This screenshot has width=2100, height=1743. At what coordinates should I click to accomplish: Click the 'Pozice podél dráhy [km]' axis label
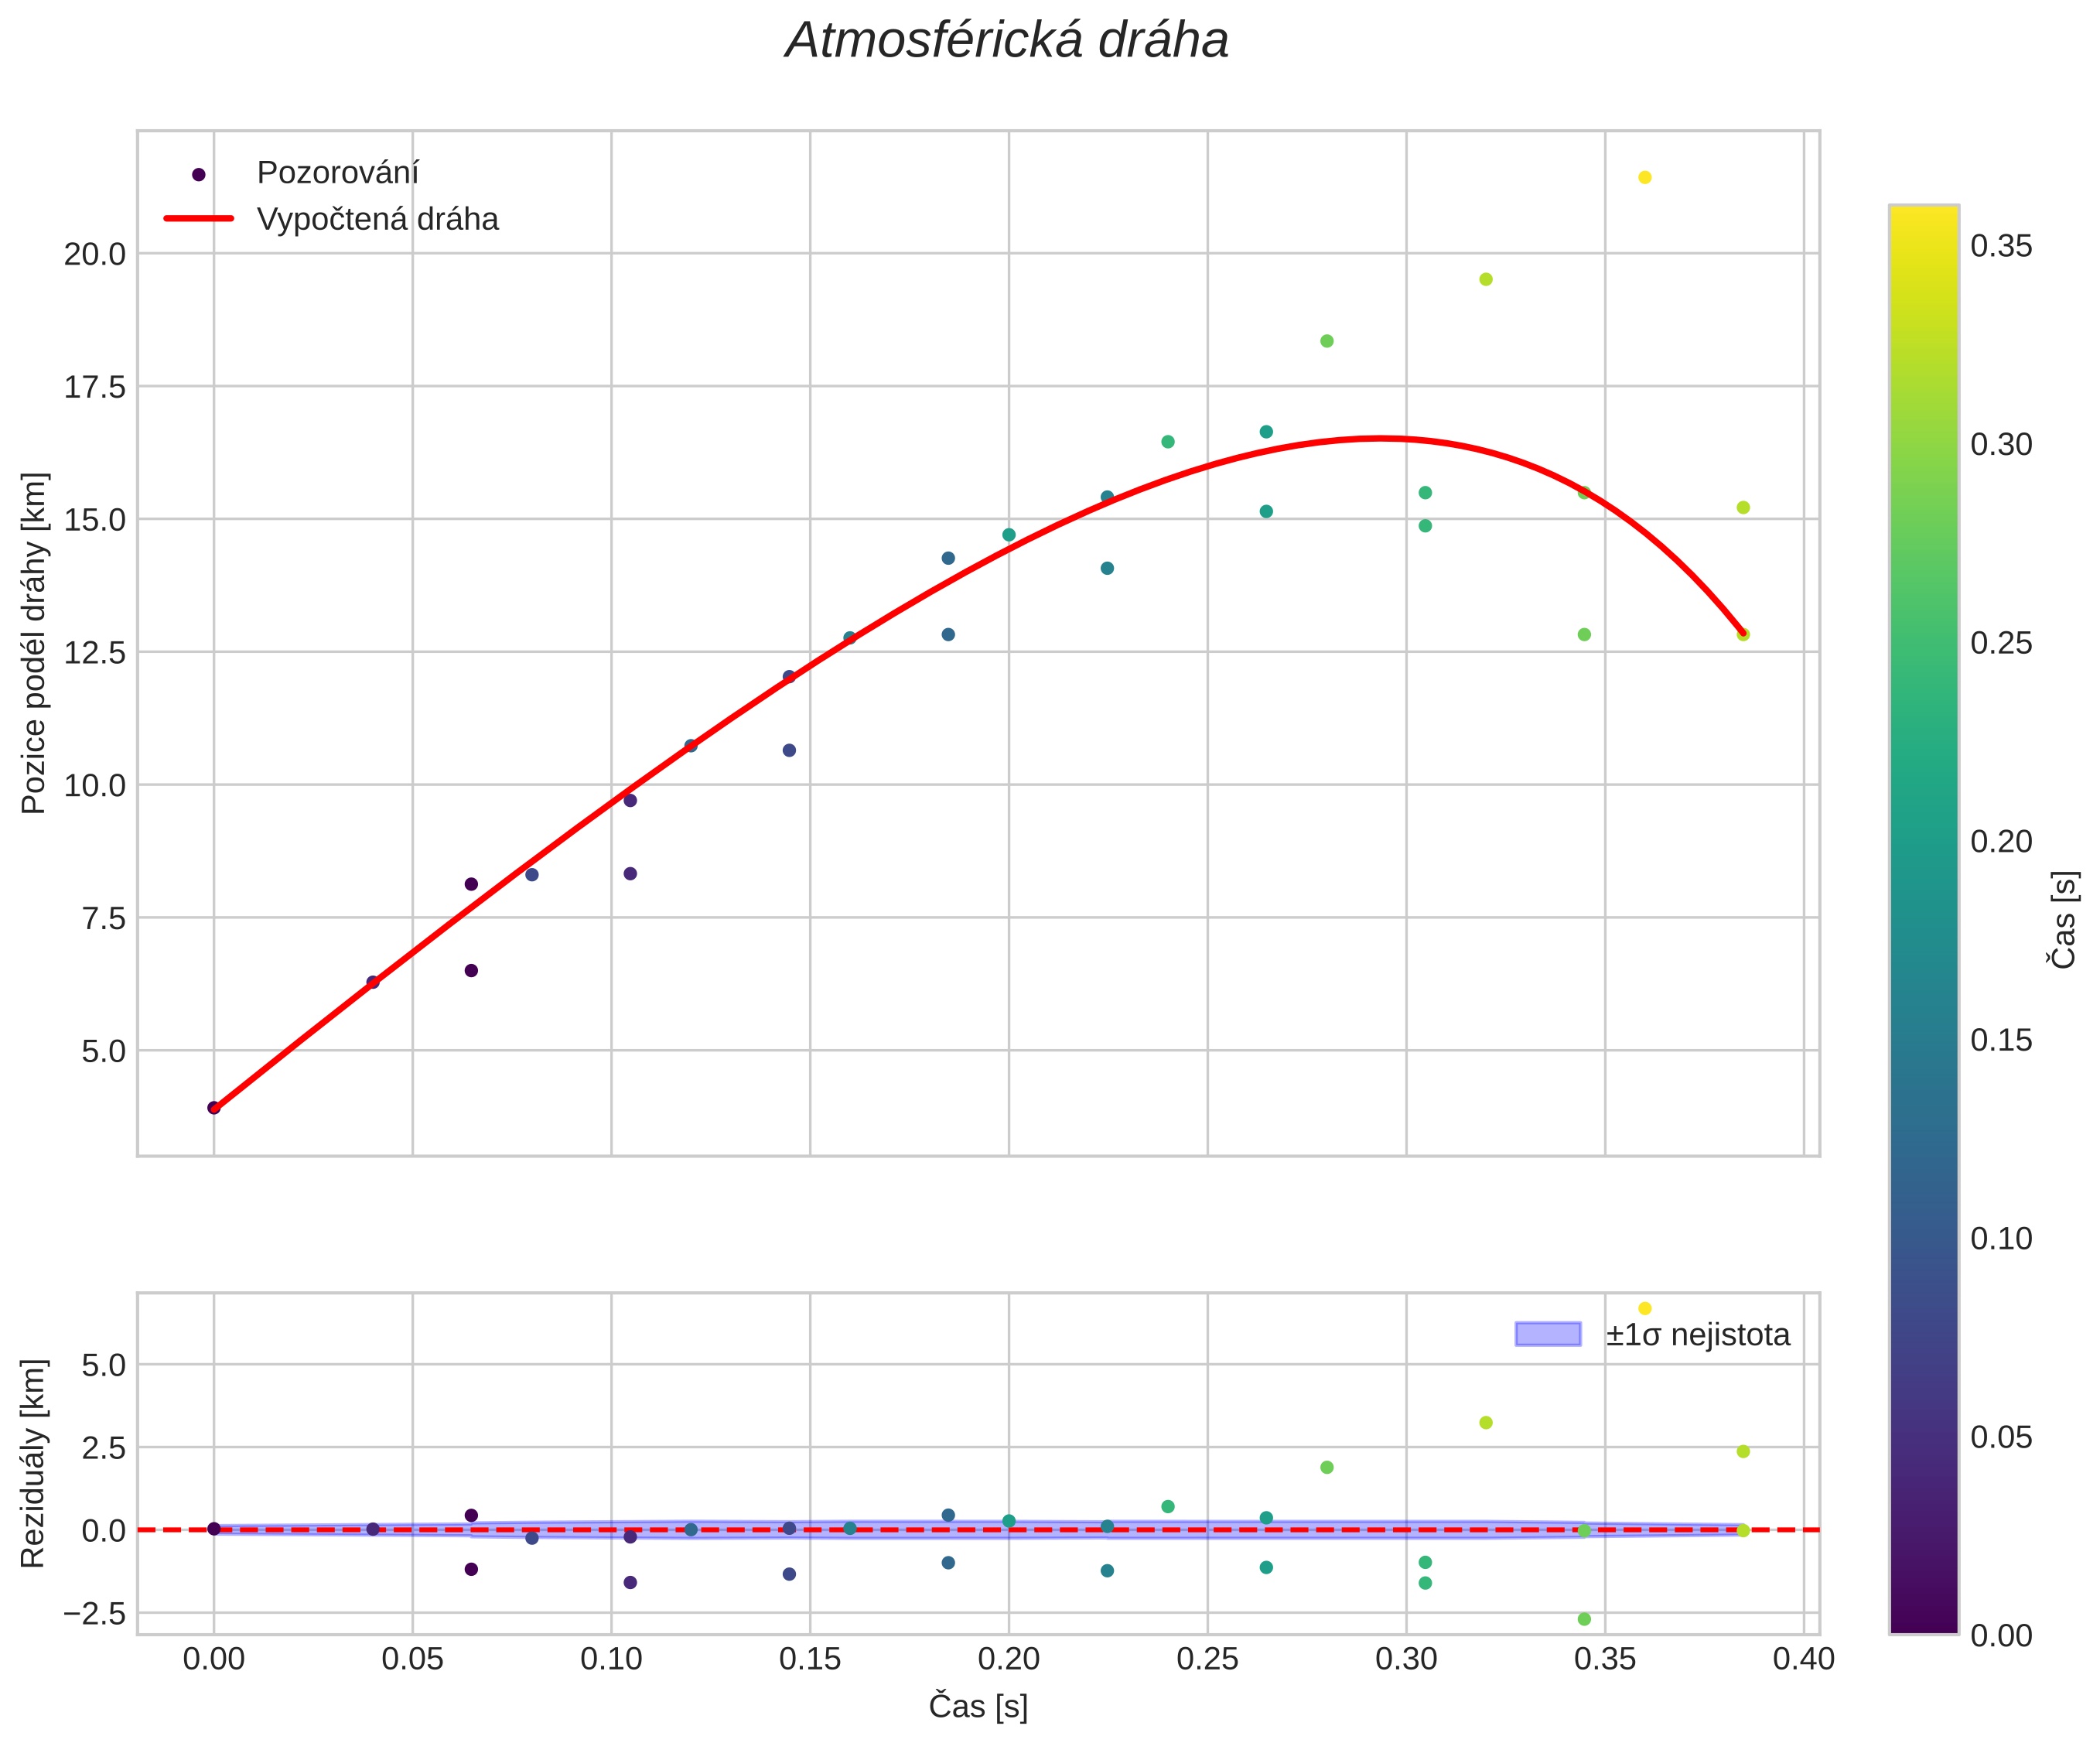34,643
